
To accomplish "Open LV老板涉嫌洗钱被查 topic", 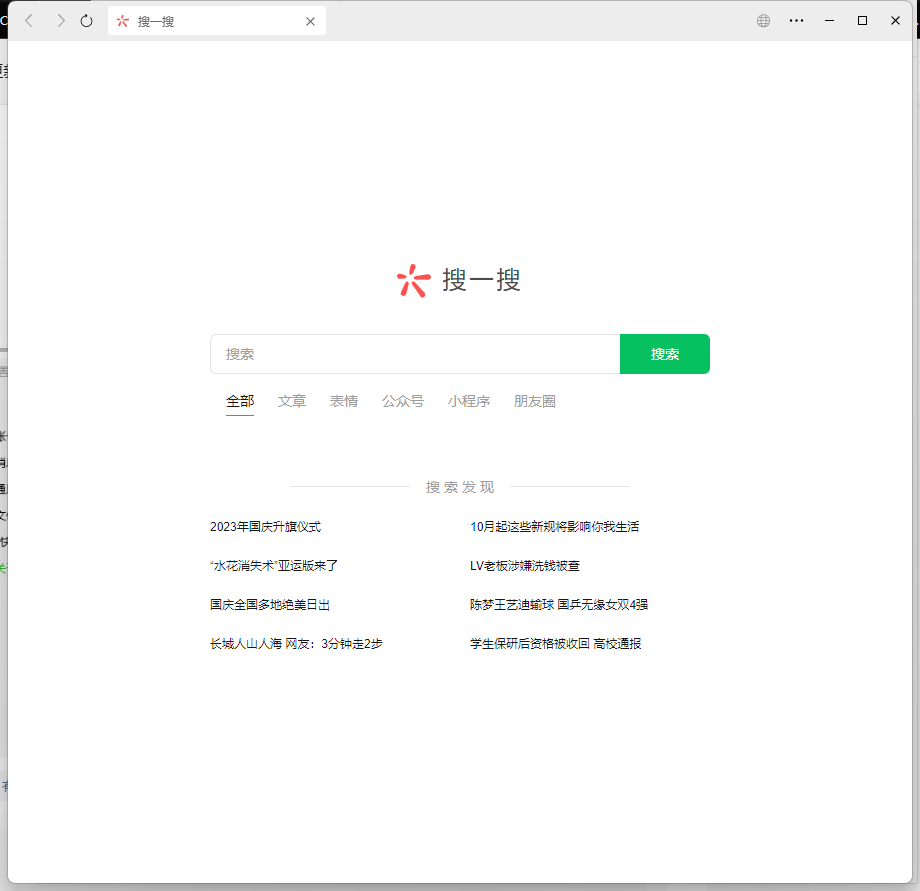I will click(x=525, y=565).
